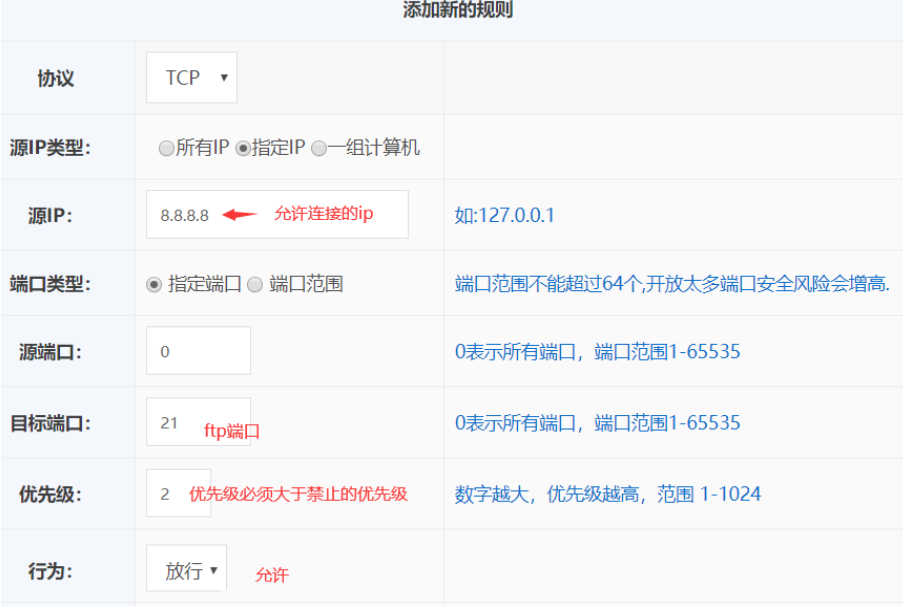The width and height of the screenshot is (903, 606).
Task: Click the red 允许 annotation text
Action: point(272,575)
